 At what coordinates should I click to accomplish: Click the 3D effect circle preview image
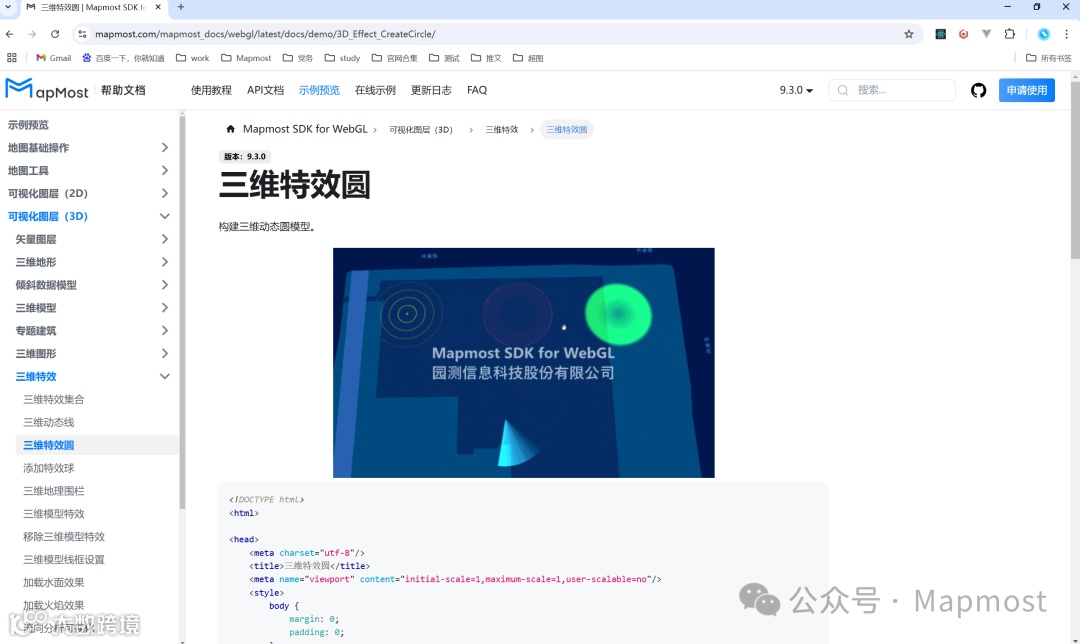(x=523, y=362)
